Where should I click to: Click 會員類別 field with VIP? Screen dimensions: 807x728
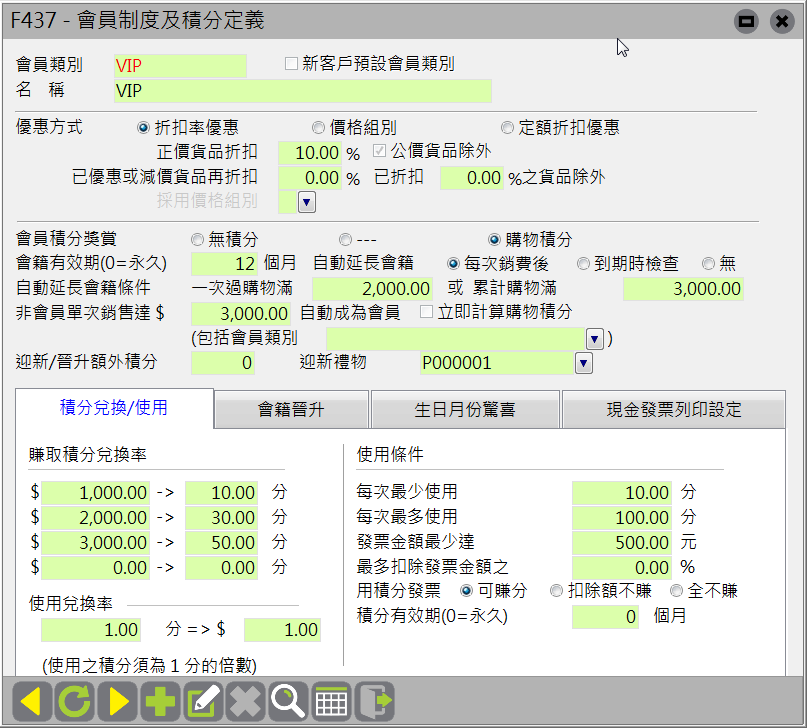coord(180,66)
